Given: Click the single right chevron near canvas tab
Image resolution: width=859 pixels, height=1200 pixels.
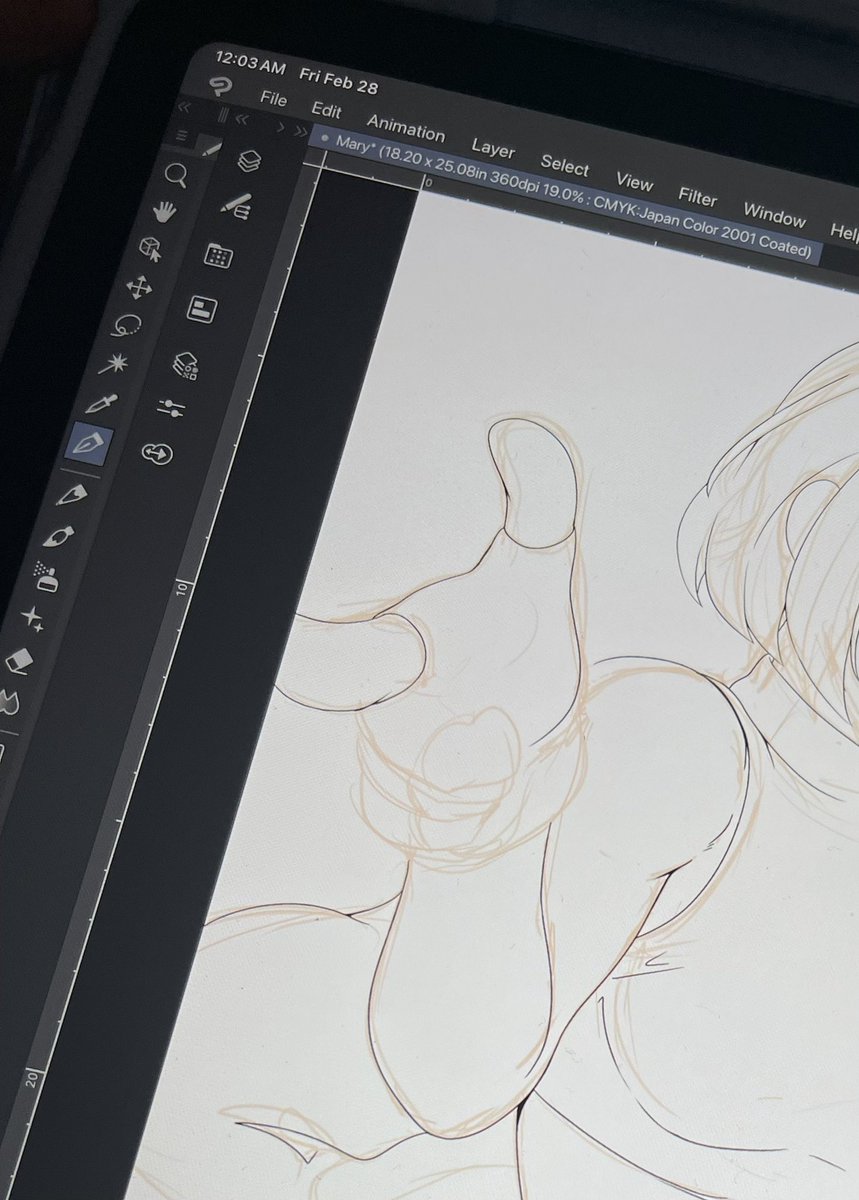Looking at the screenshot, I should pos(281,129).
